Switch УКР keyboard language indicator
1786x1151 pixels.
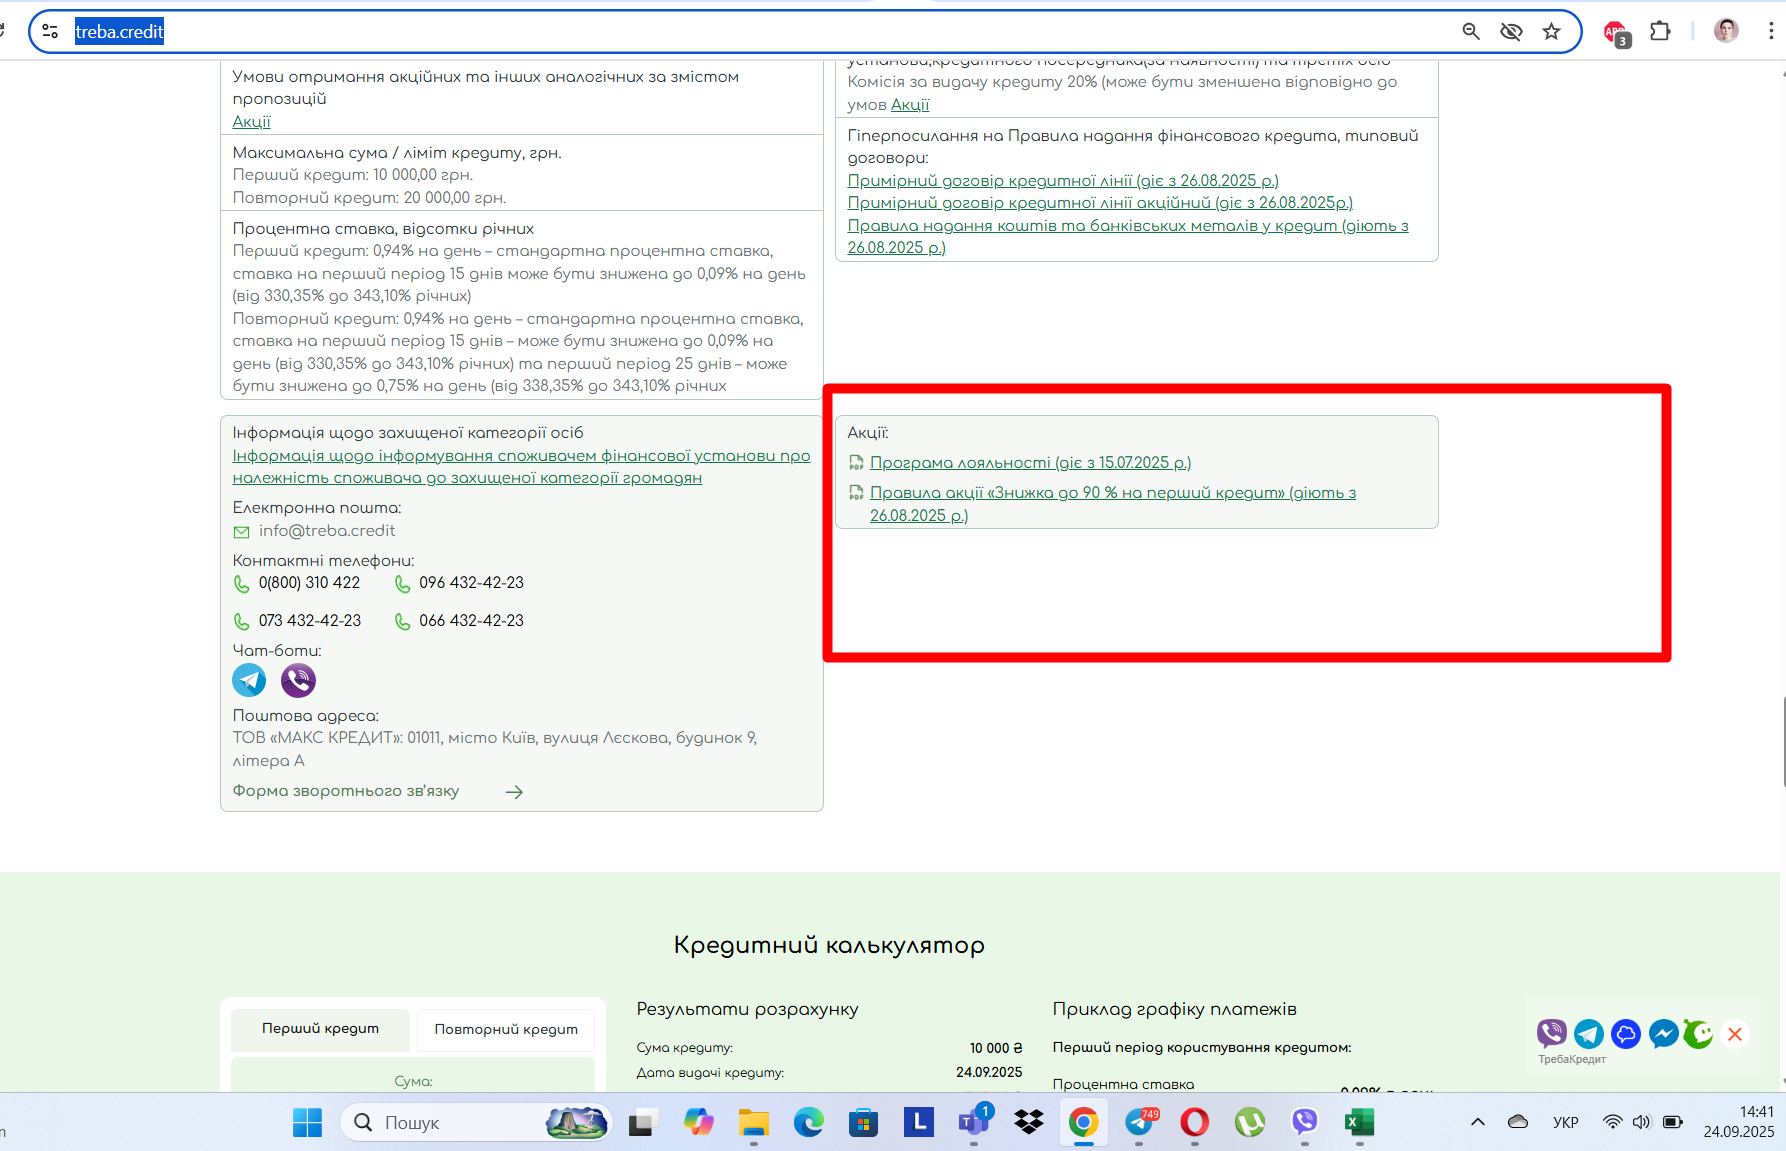(1566, 1122)
